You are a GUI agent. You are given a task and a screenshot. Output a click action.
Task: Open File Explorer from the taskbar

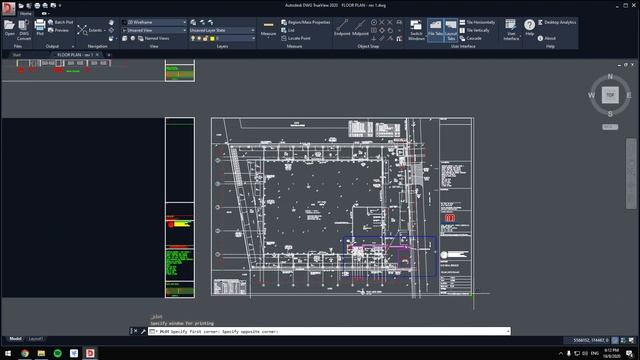point(41,353)
